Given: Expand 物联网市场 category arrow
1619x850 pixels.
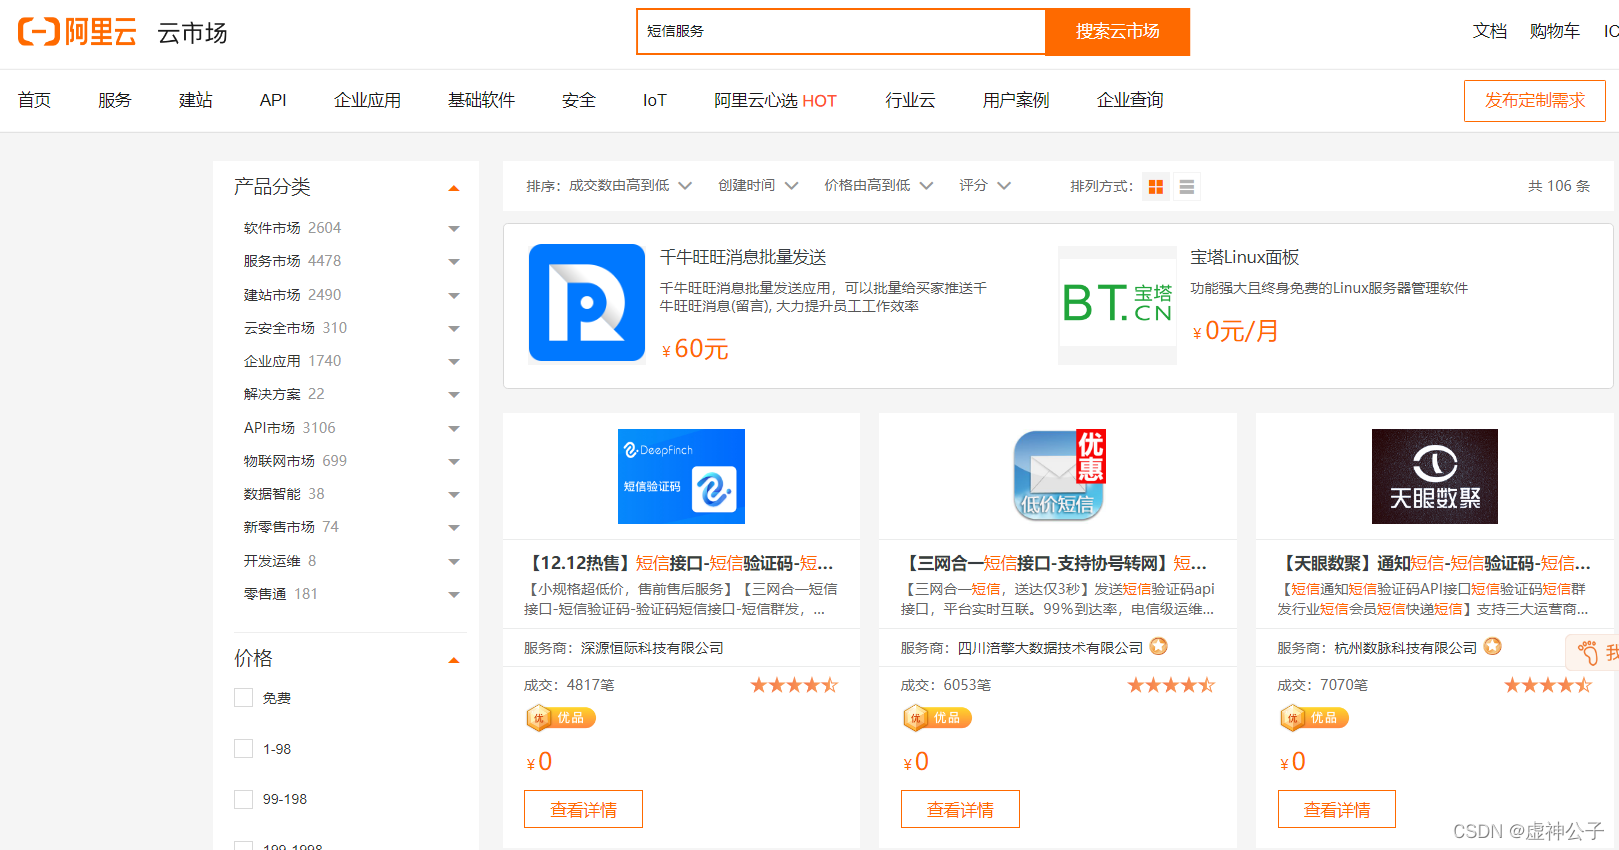Looking at the screenshot, I should [x=454, y=462].
